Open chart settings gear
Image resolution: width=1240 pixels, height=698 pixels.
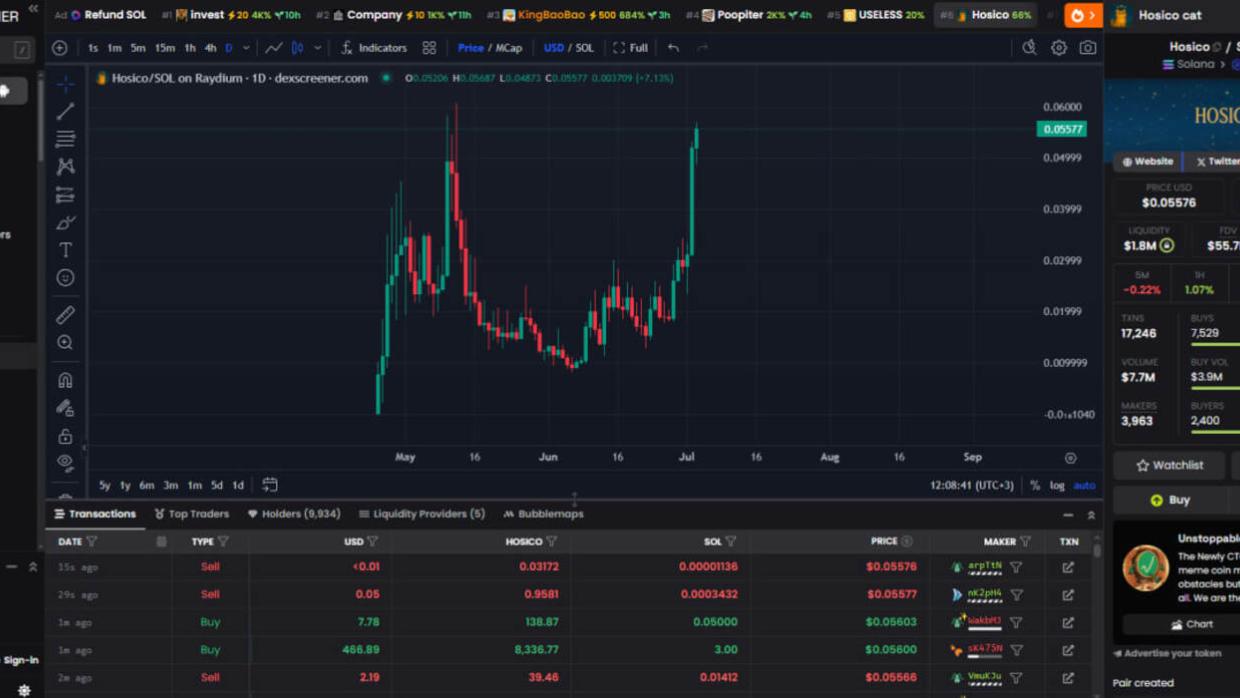(x=1058, y=48)
